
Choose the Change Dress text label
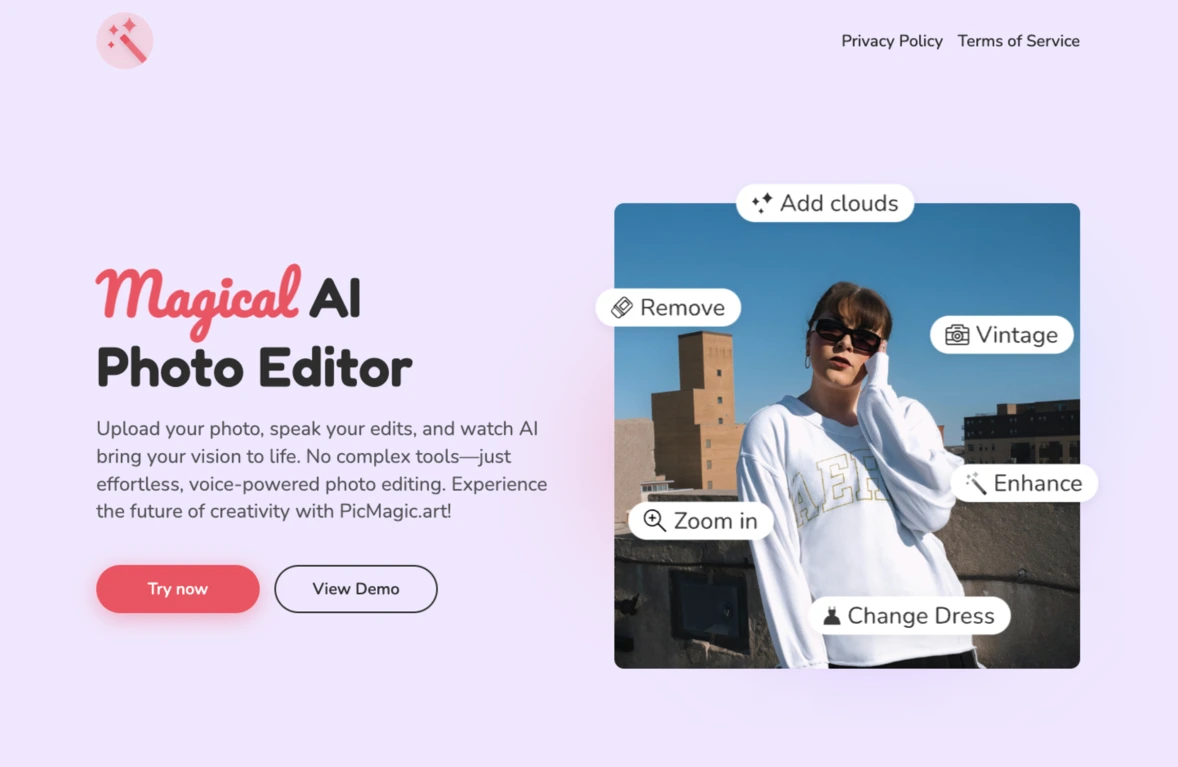[920, 616]
